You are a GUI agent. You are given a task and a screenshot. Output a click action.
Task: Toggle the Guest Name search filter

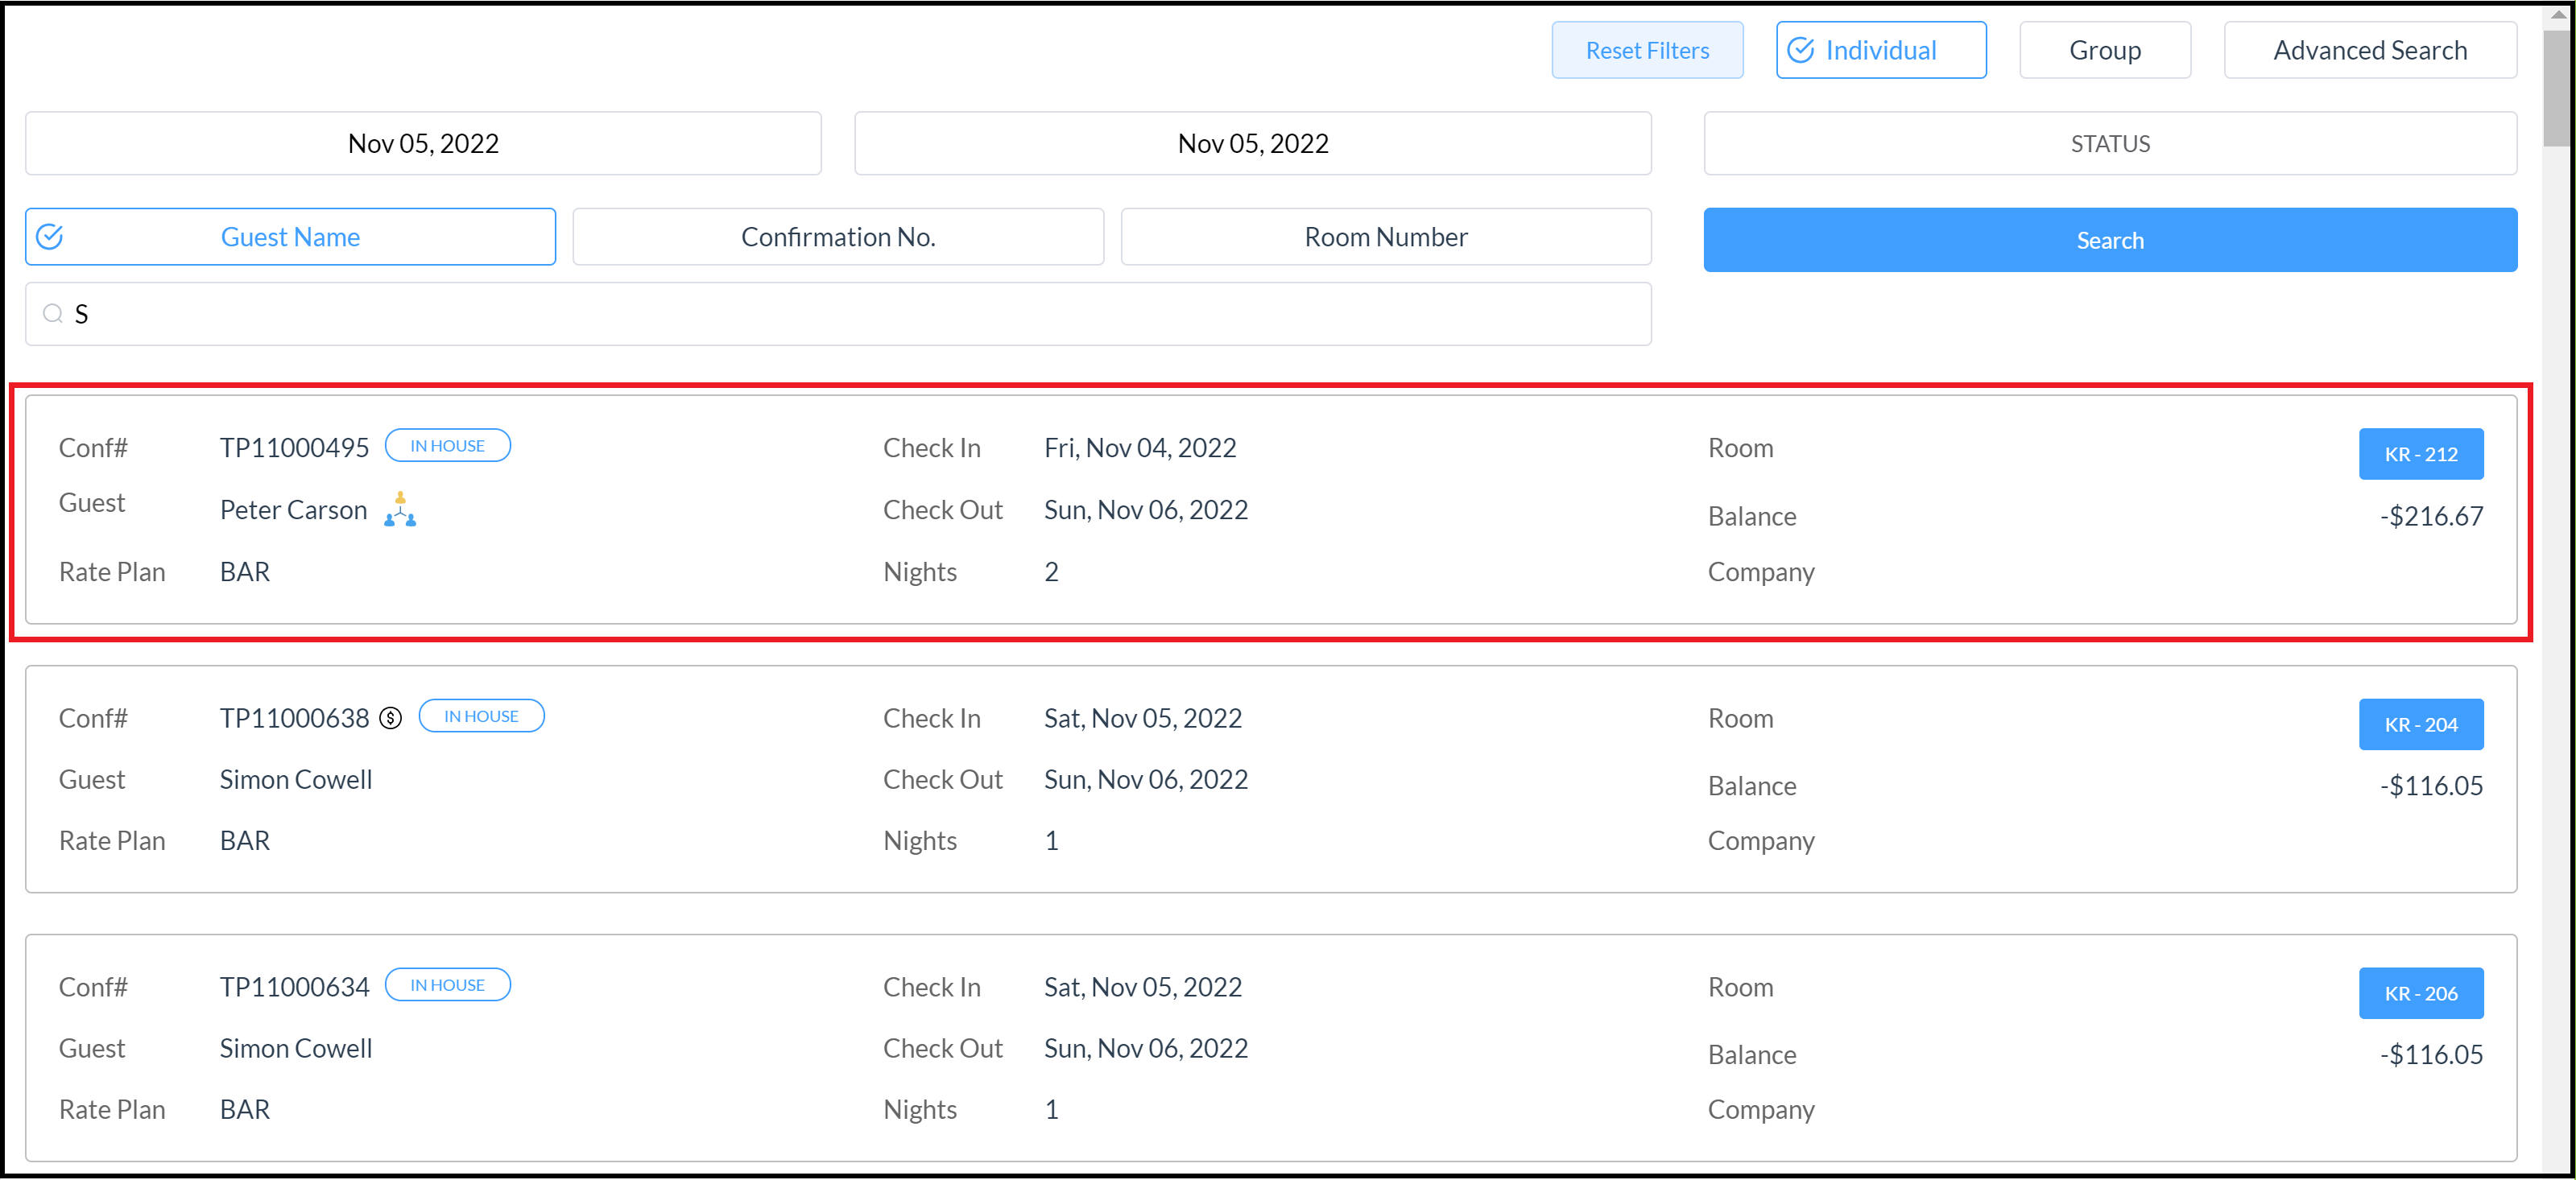pos(289,236)
